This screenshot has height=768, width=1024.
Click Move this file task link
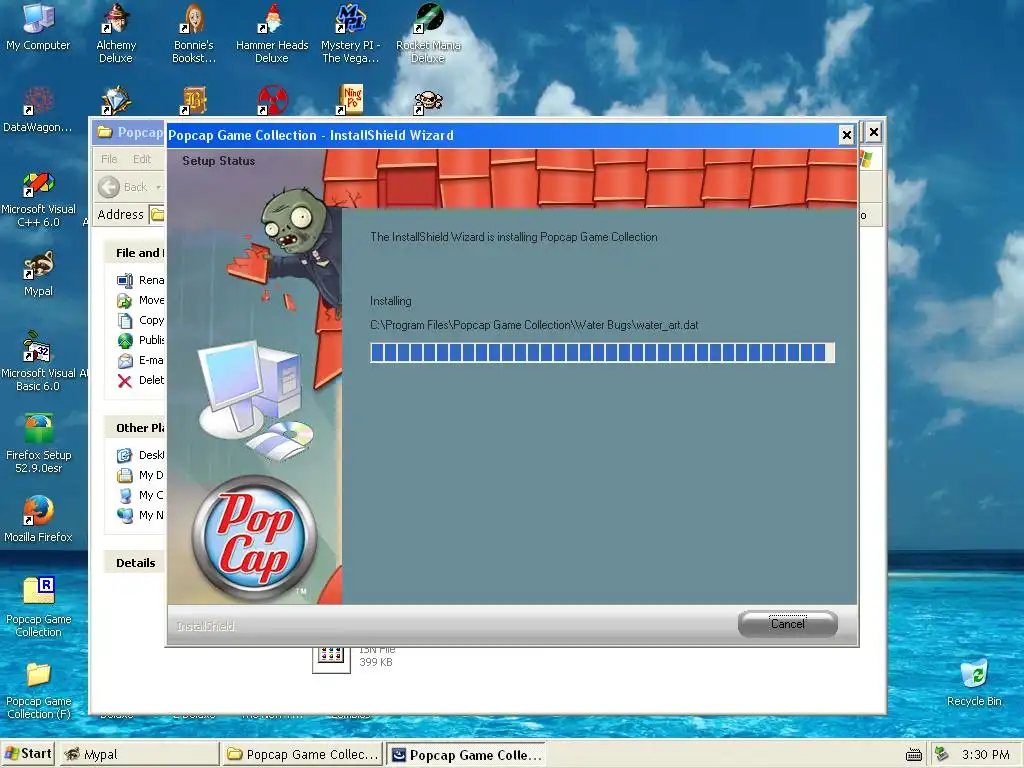point(140,300)
